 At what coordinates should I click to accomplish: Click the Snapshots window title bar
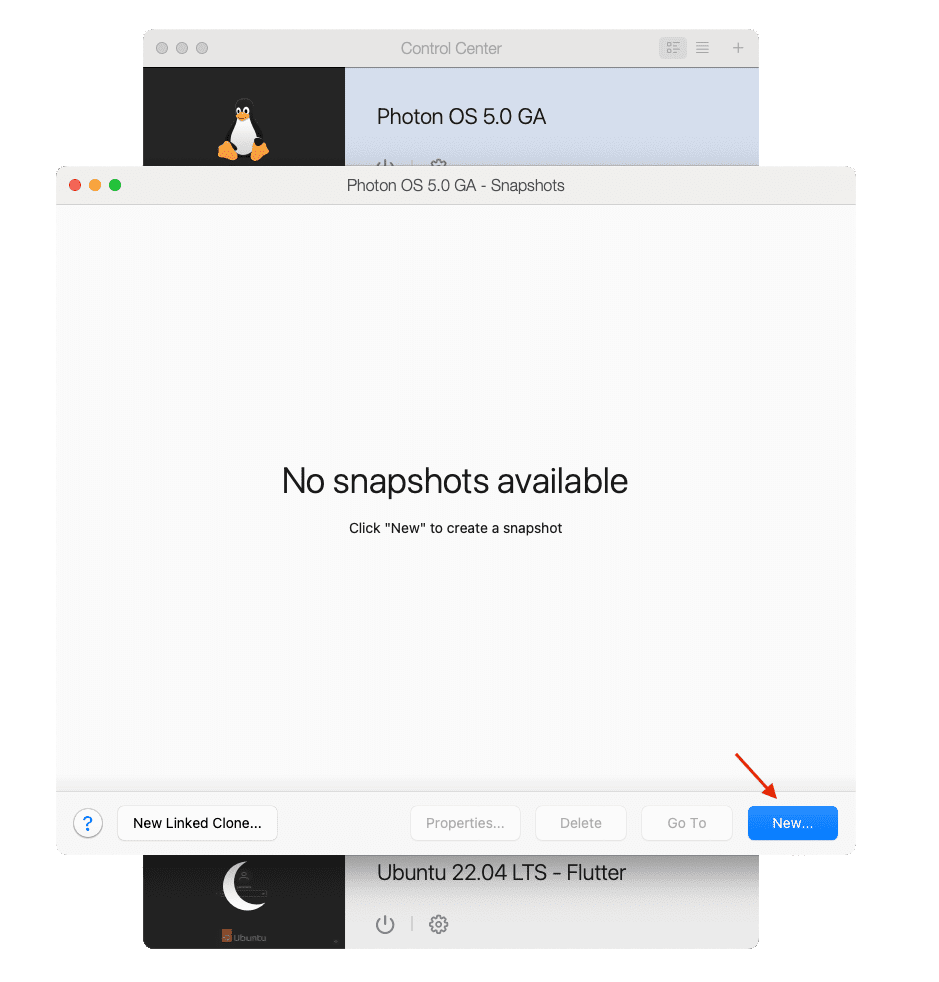point(455,185)
